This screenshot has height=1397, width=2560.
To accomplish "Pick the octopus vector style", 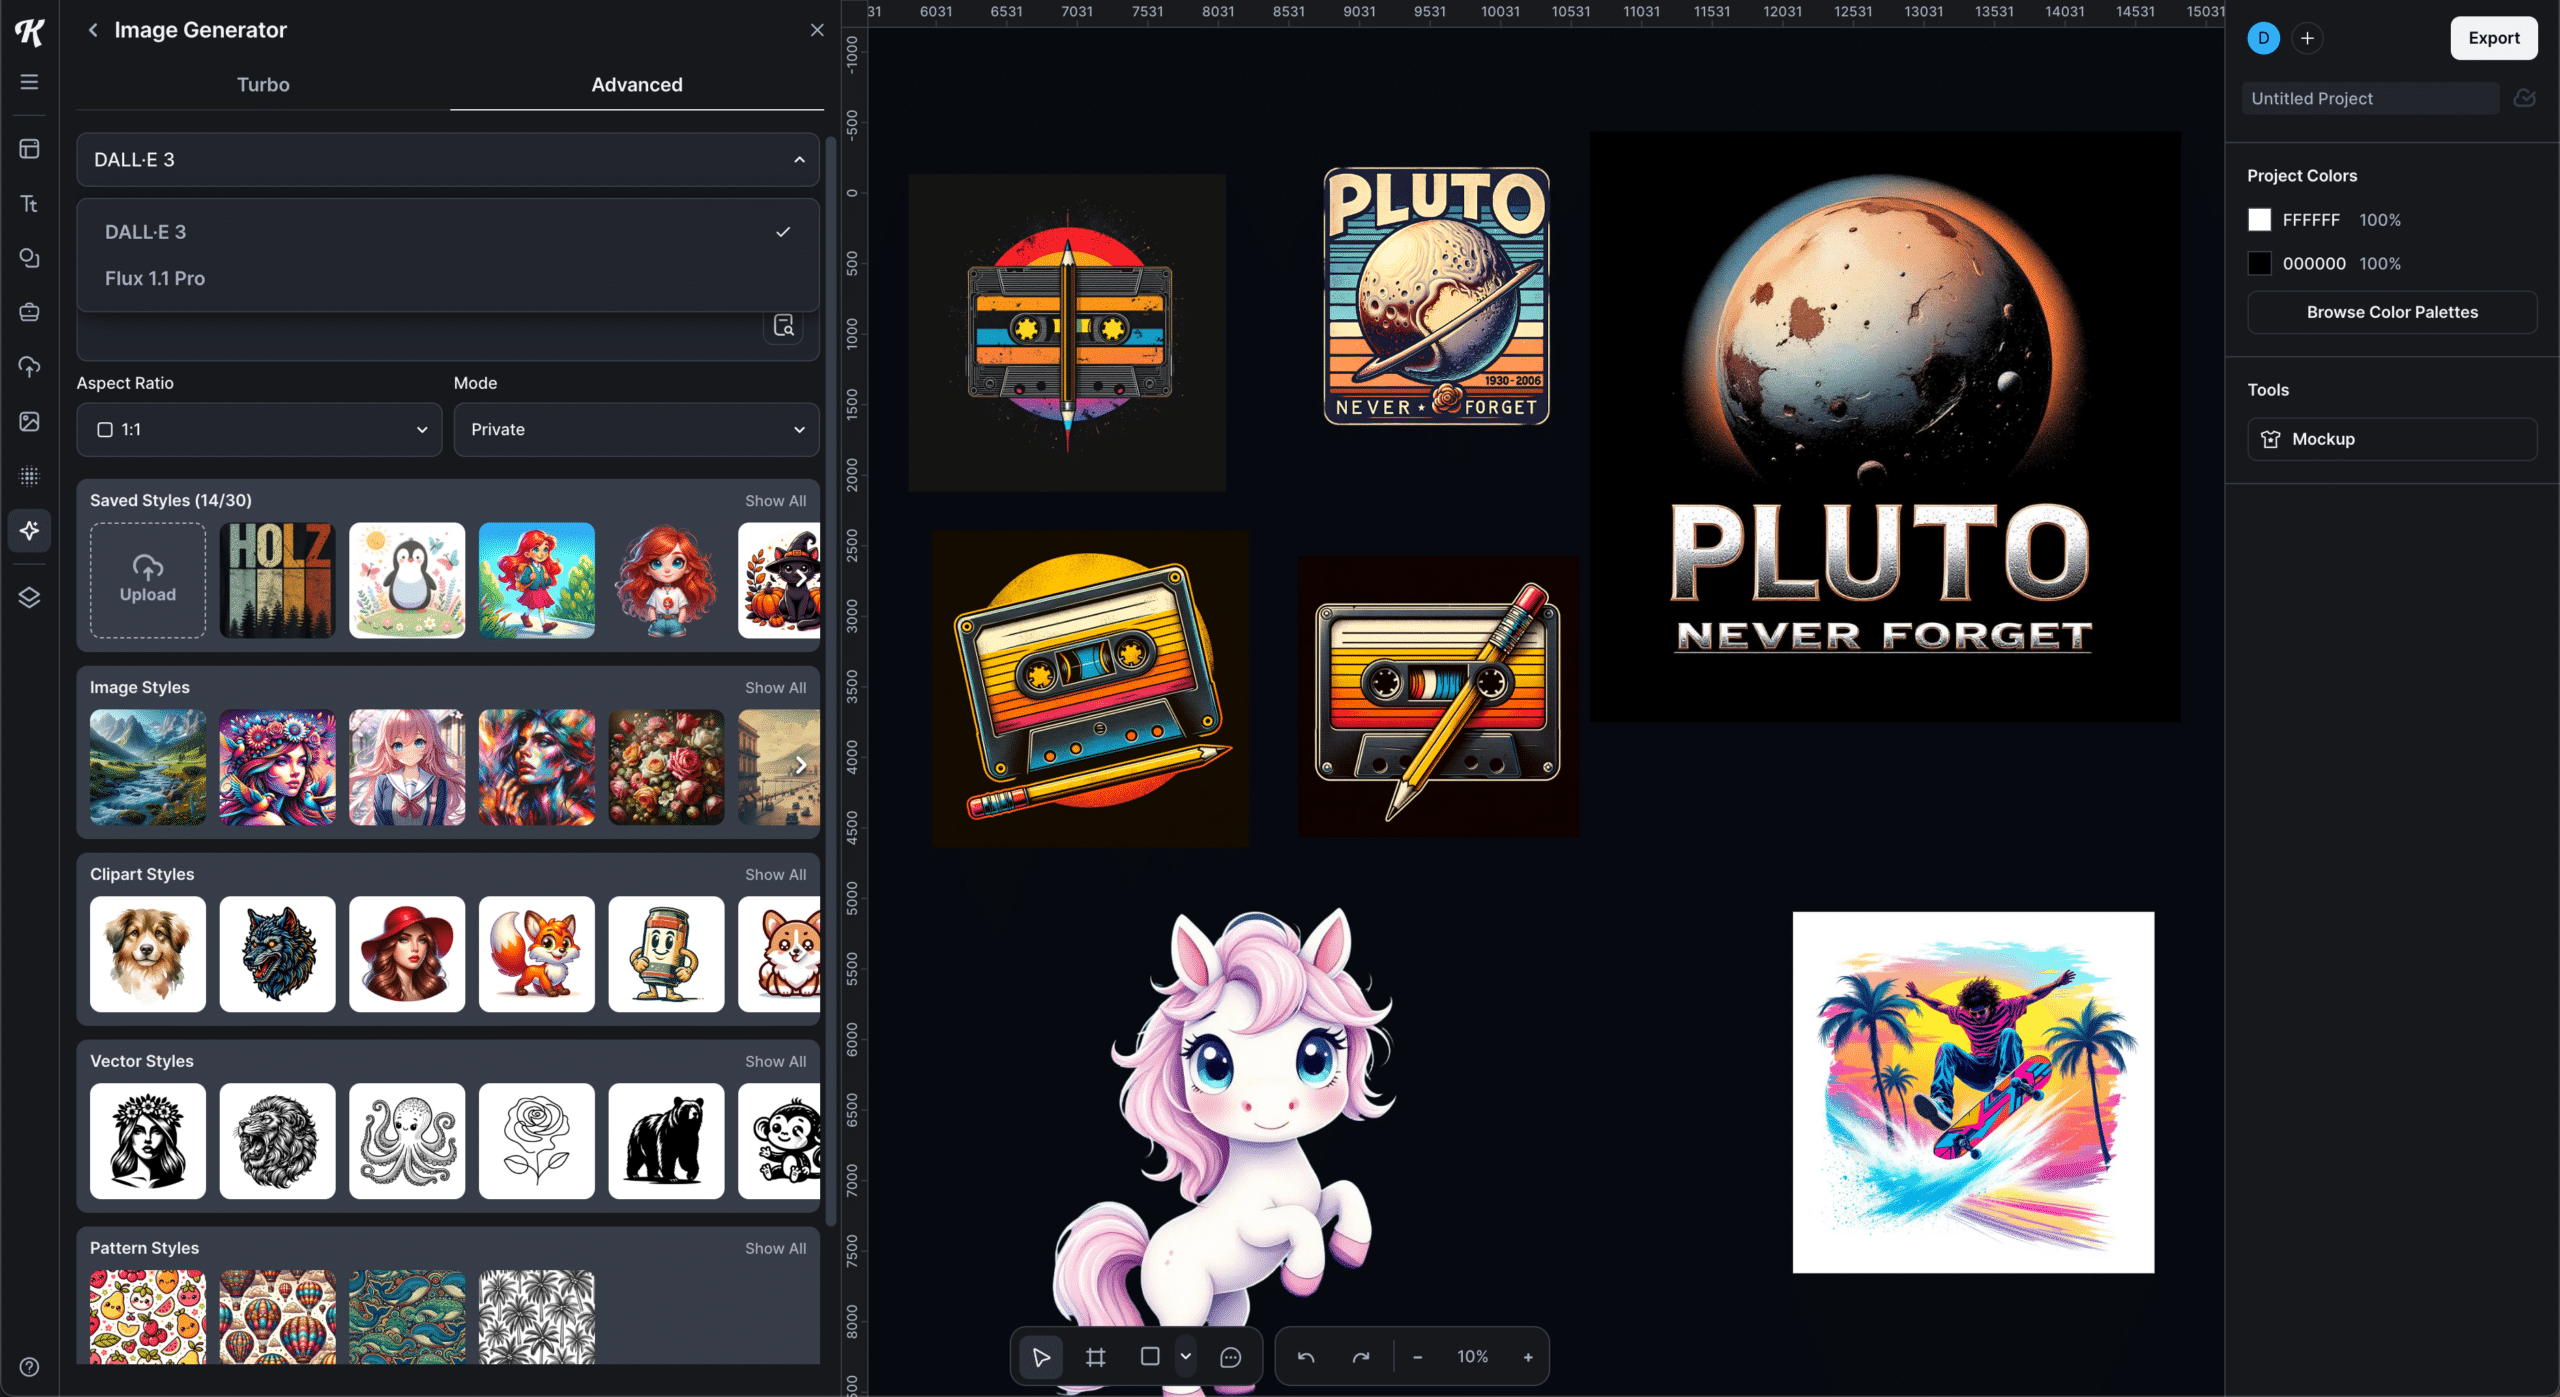I will click(407, 1141).
